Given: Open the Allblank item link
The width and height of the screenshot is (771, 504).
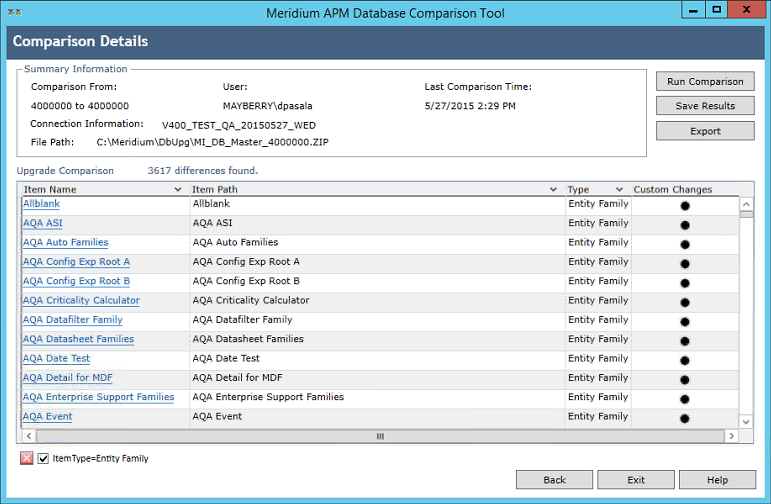Looking at the screenshot, I should pyautogui.click(x=41, y=204).
